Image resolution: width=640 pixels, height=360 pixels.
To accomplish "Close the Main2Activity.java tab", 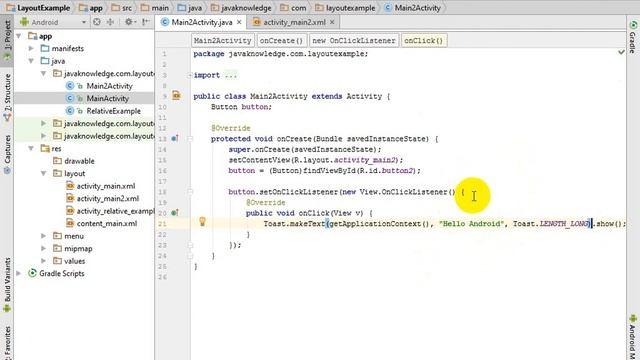I will pyautogui.click(x=240, y=22).
